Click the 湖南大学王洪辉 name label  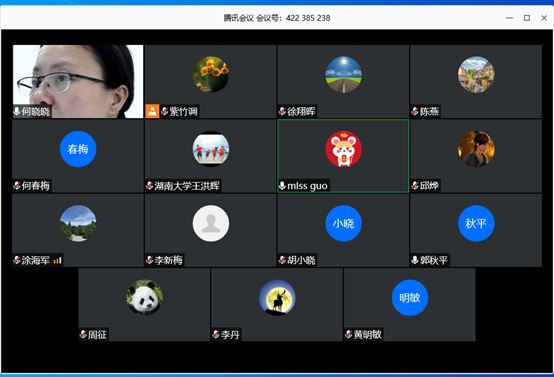tap(187, 185)
